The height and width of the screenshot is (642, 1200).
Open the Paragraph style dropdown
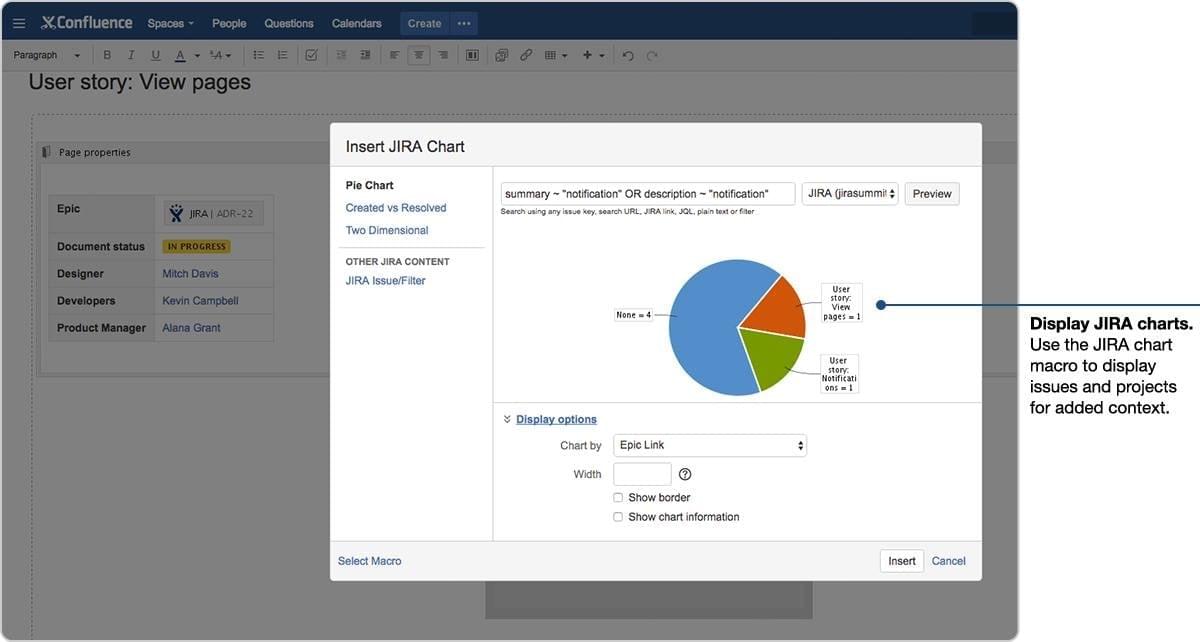[x=46, y=55]
